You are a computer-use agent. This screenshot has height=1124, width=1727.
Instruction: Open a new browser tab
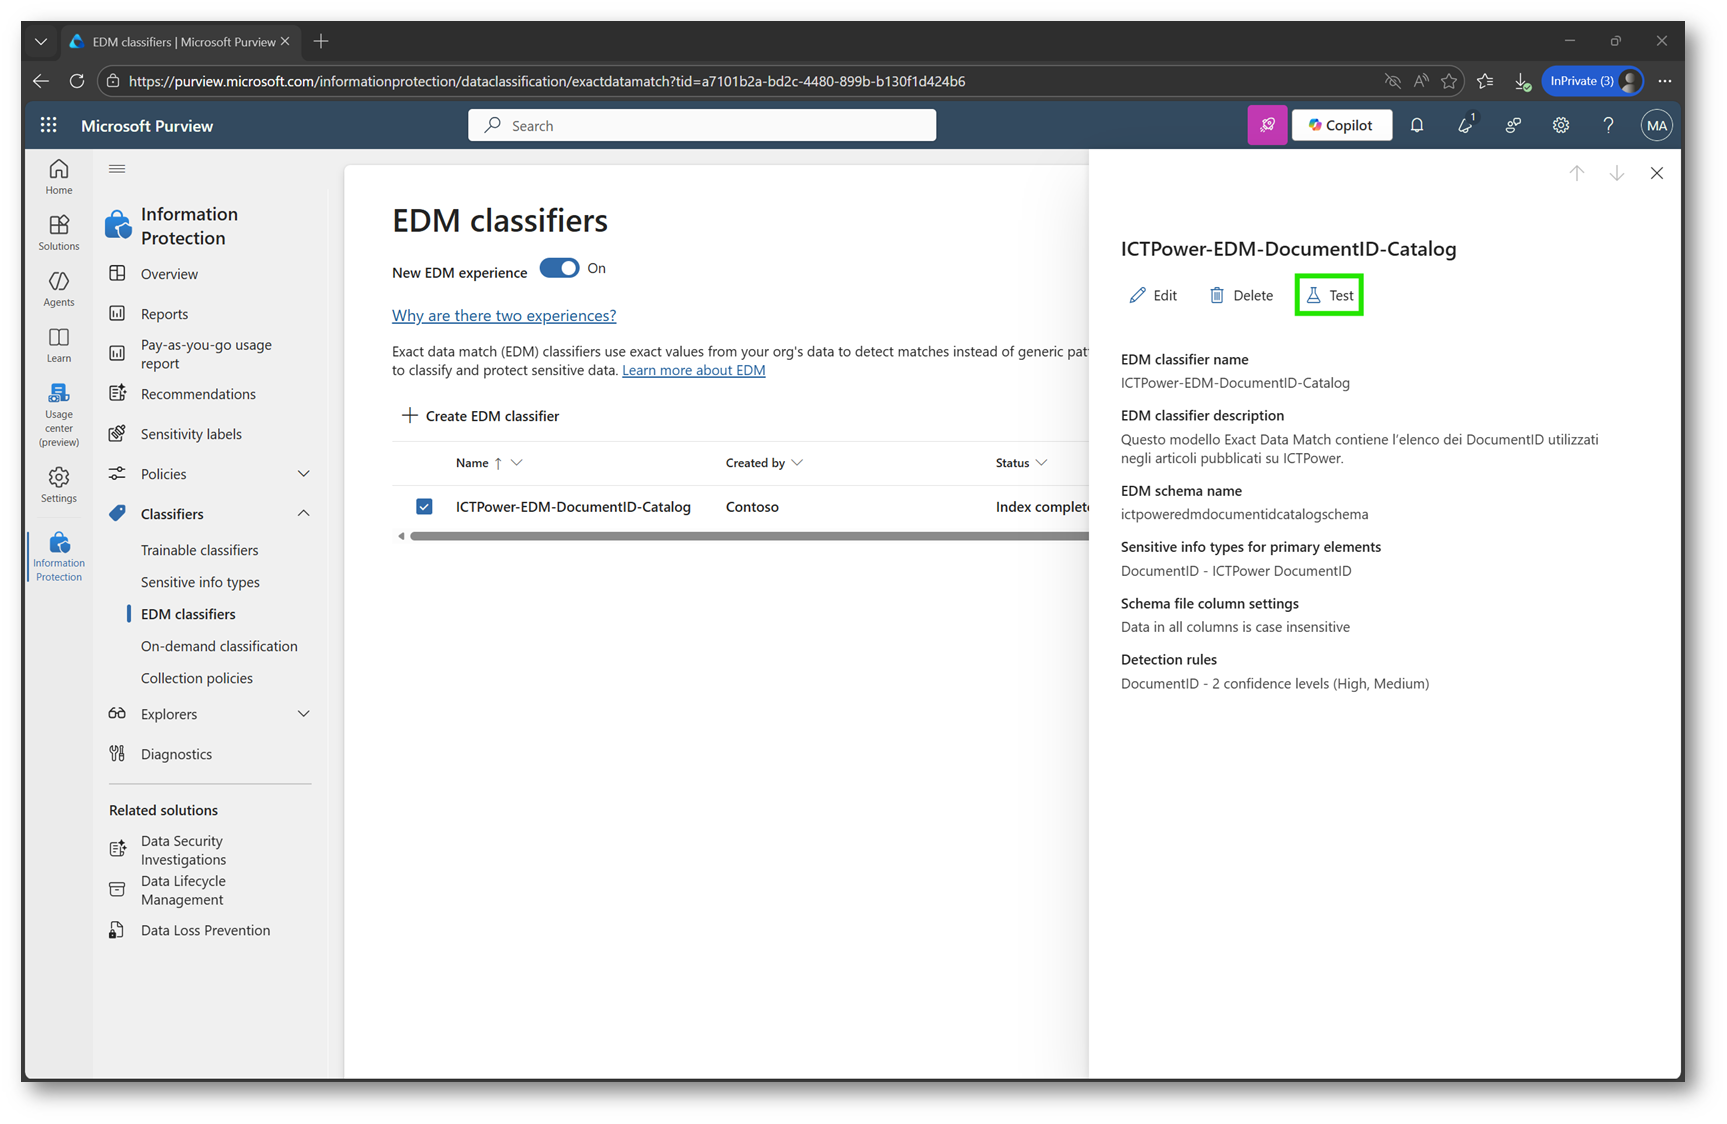point(321,41)
